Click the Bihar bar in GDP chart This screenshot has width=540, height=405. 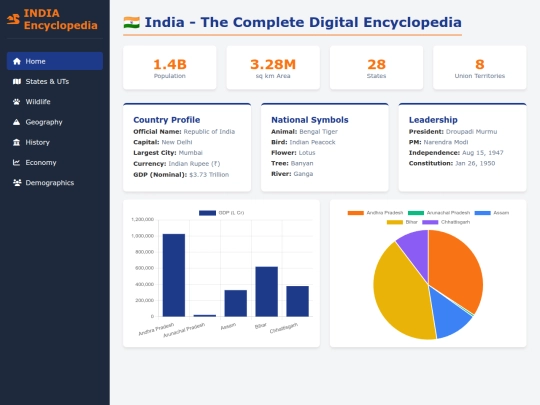pyautogui.click(x=267, y=292)
